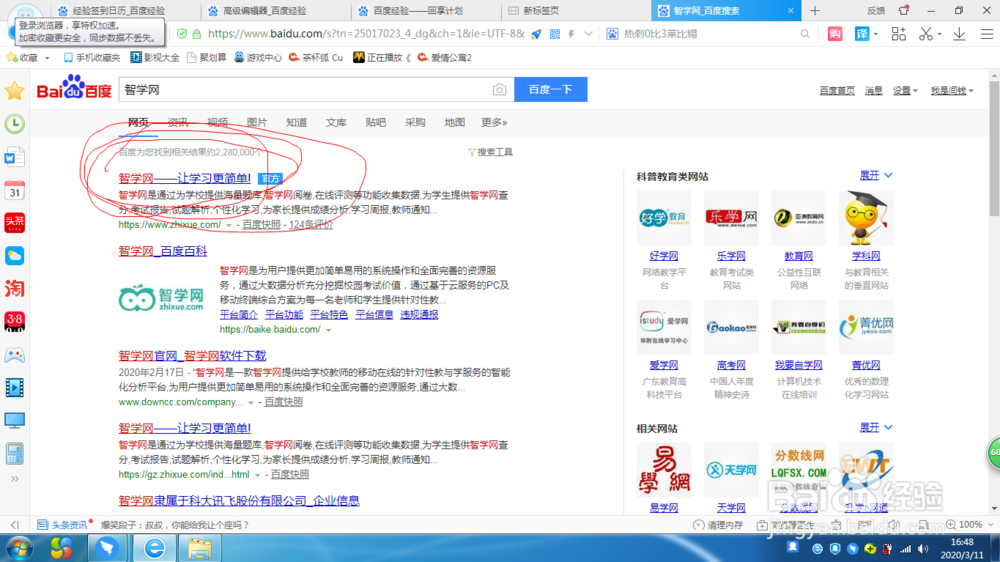The height and width of the screenshot is (562, 1000).
Task: Click the search magnifier in the hot-search box
Action: (x=805, y=34)
